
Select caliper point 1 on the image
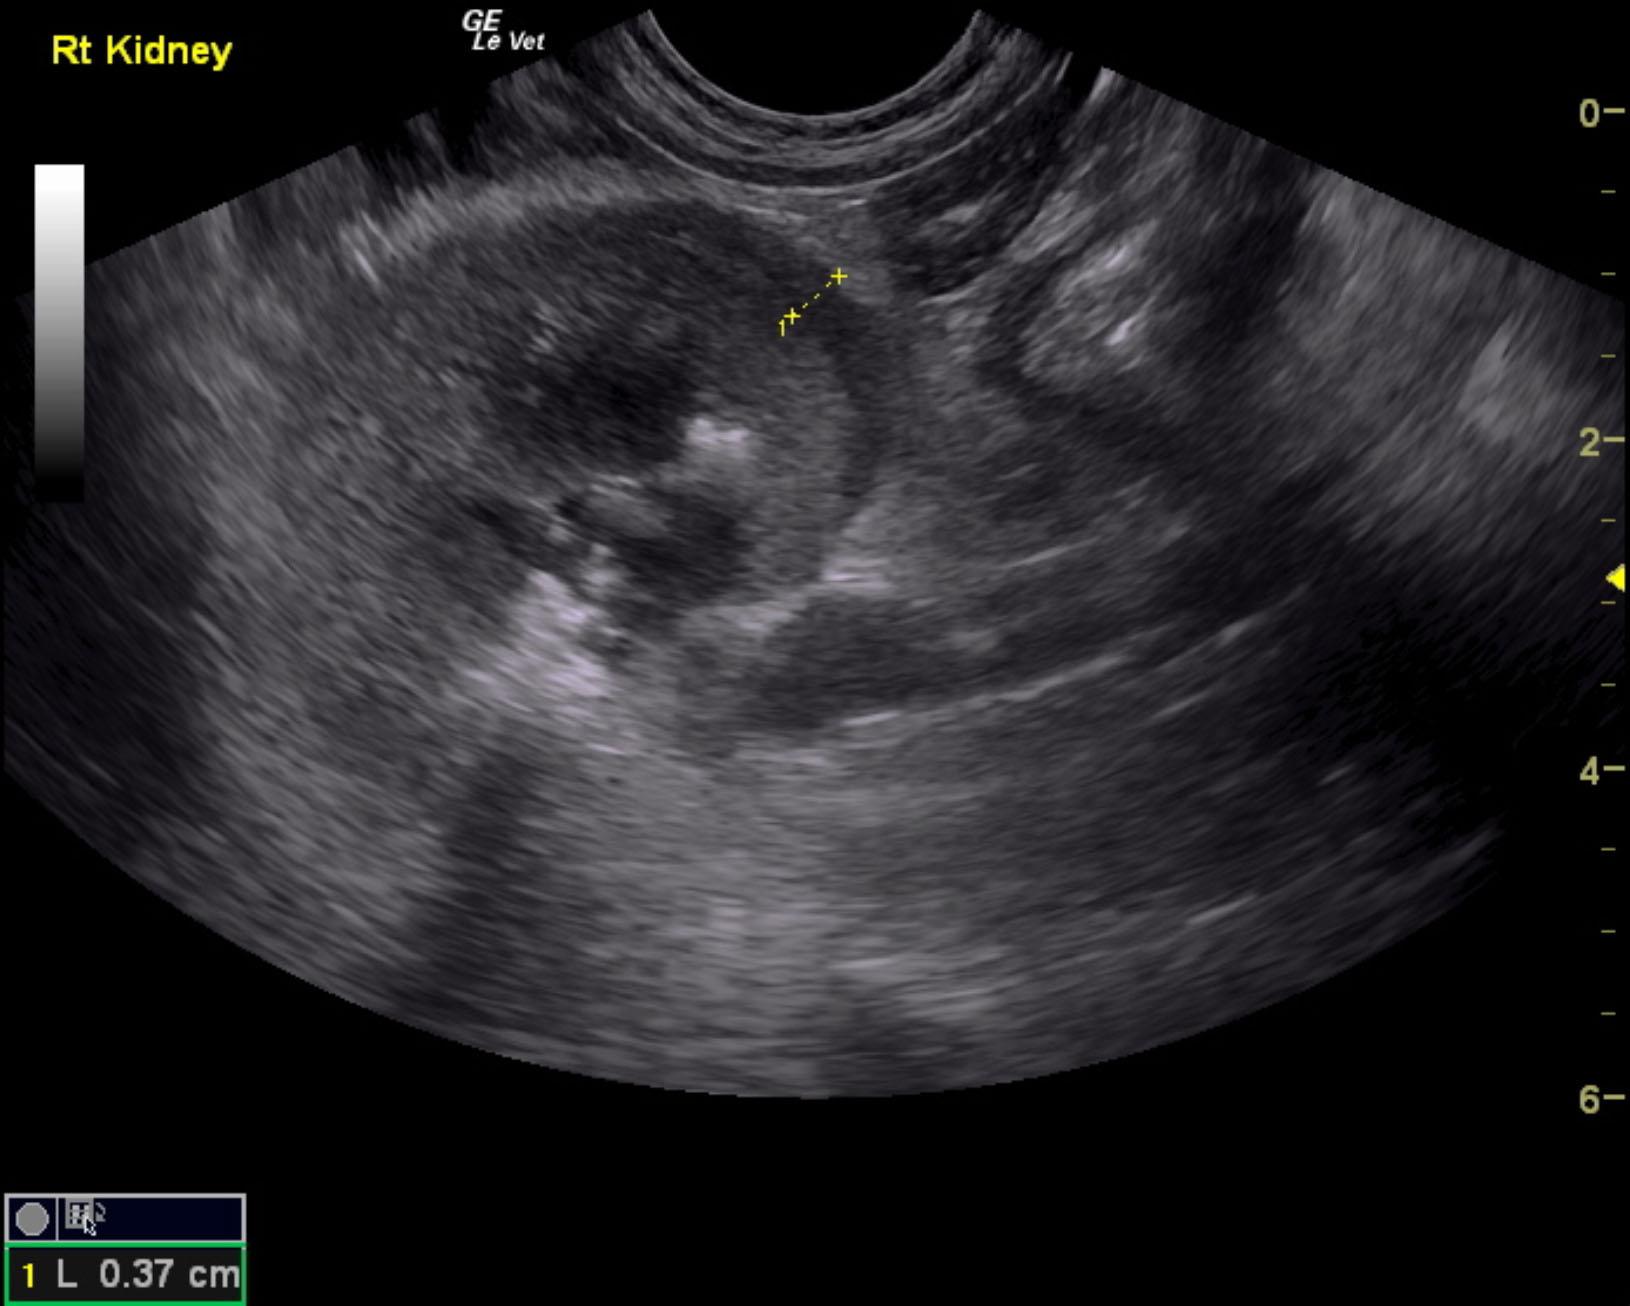point(791,316)
